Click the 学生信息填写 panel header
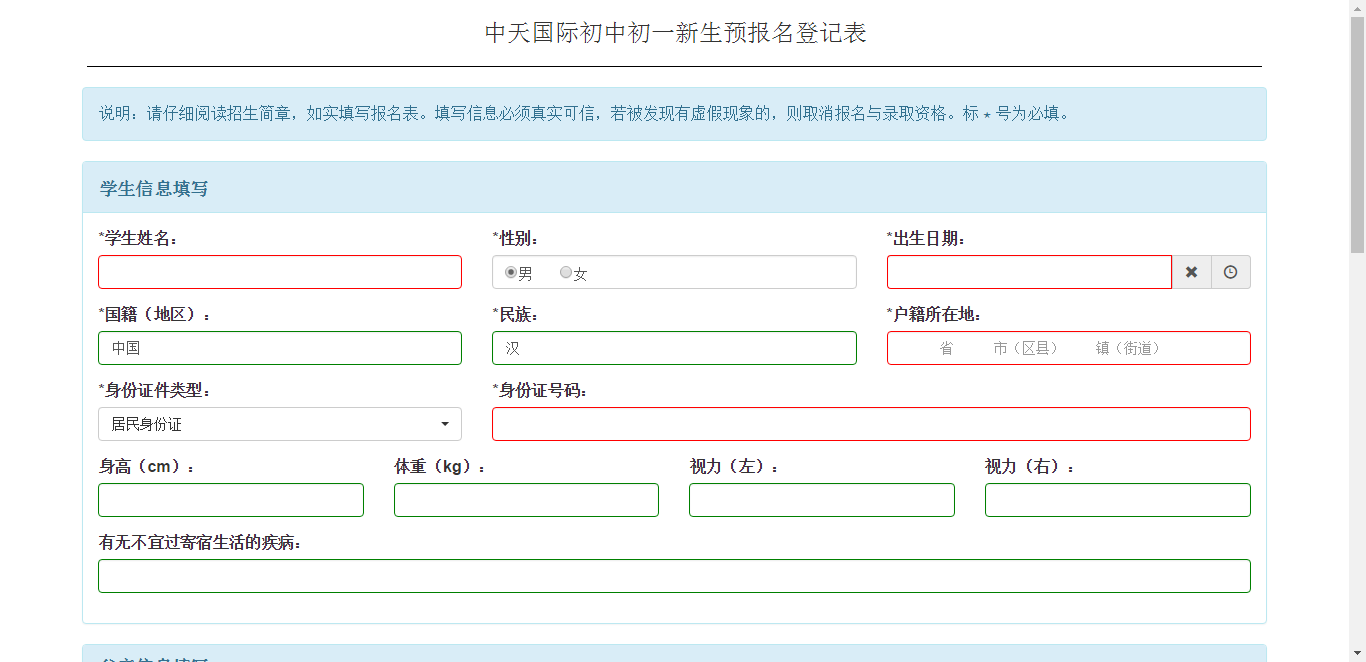 674,188
